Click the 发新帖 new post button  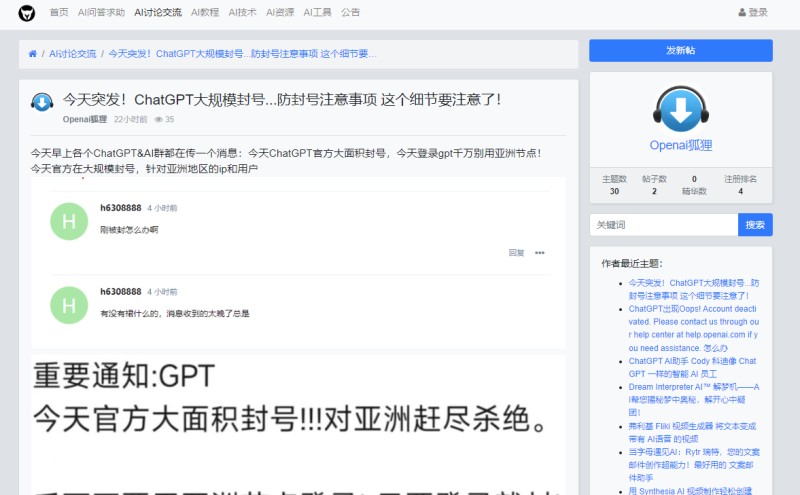(x=681, y=51)
